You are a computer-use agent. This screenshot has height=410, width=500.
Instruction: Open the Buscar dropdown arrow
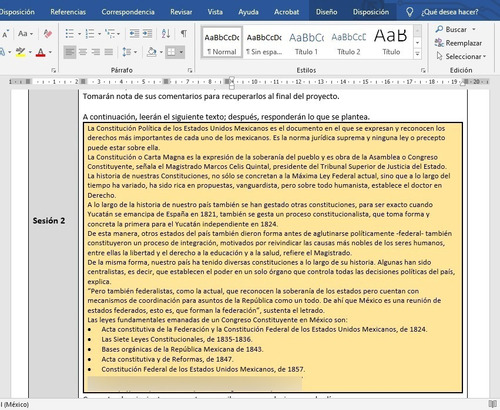pyautogui.click(x=474, y=29)
